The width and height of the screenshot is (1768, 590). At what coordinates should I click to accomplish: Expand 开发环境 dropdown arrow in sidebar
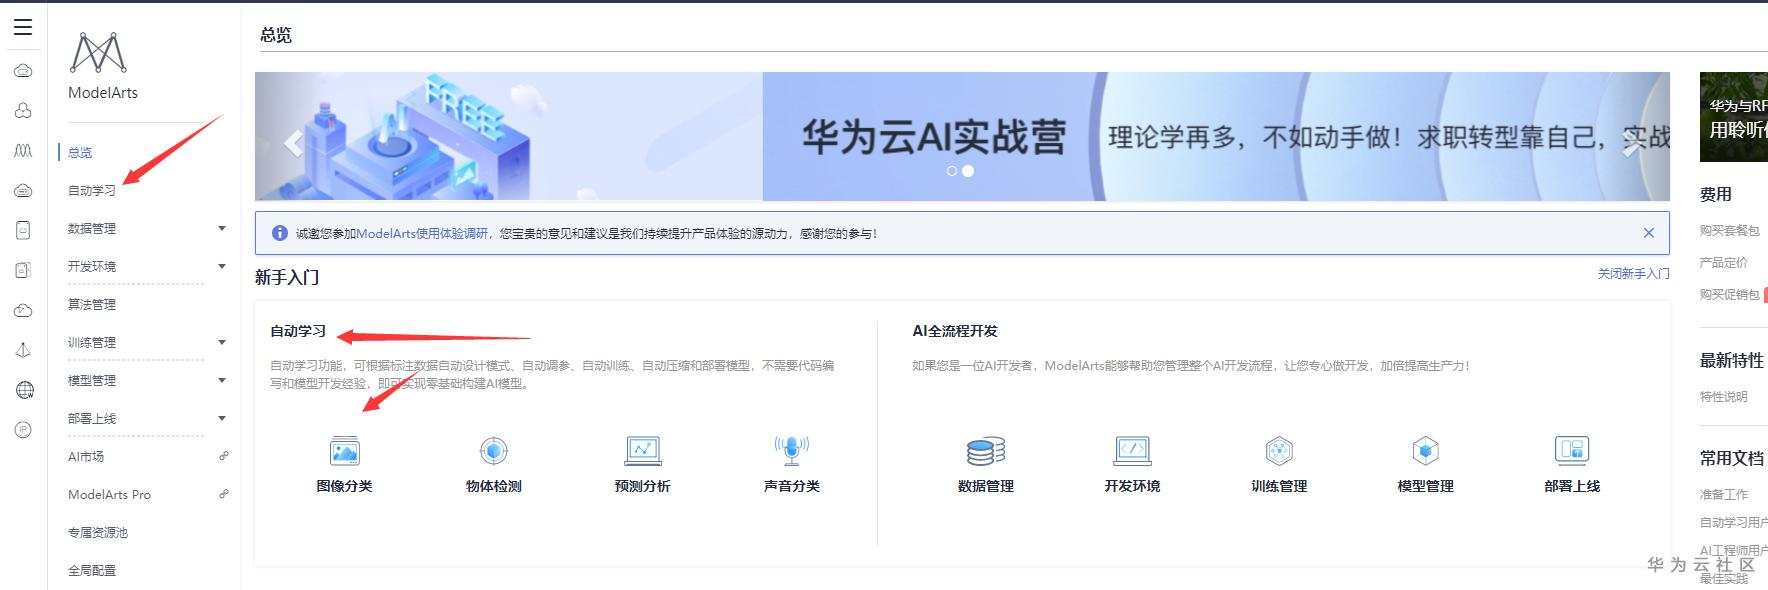point(222,267)
